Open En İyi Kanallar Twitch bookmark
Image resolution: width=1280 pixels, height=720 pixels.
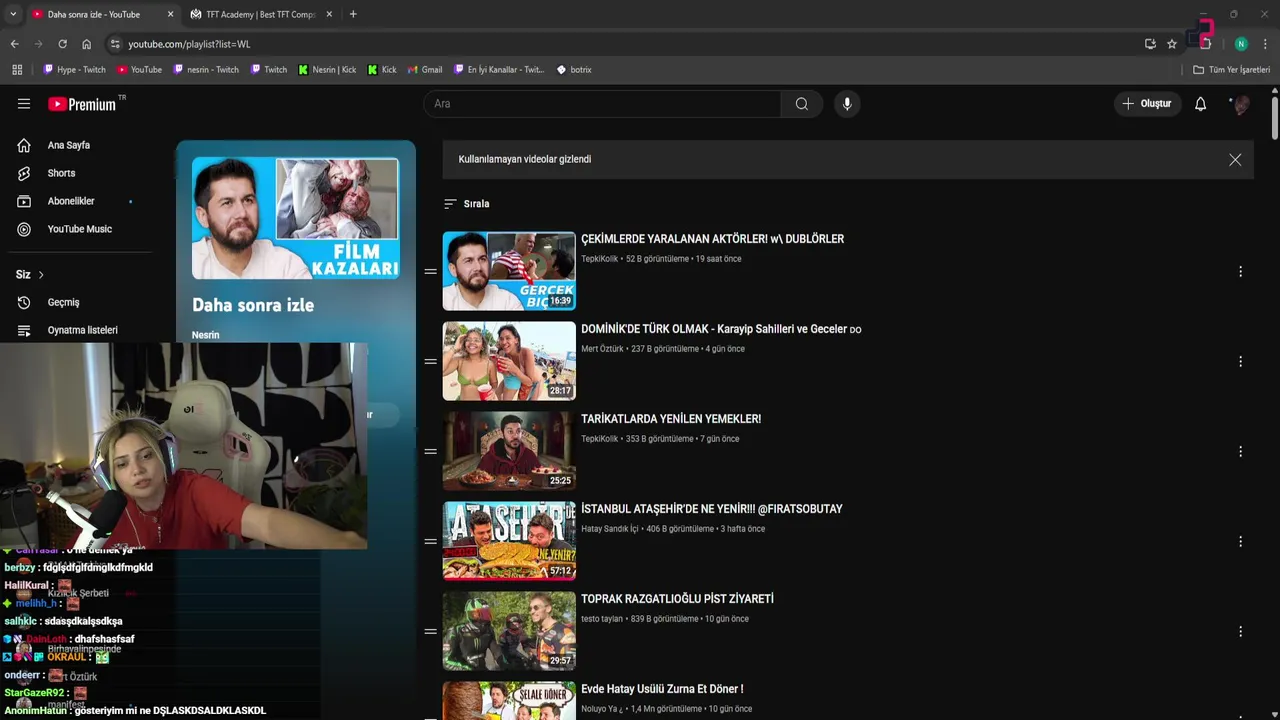[499, 70]
